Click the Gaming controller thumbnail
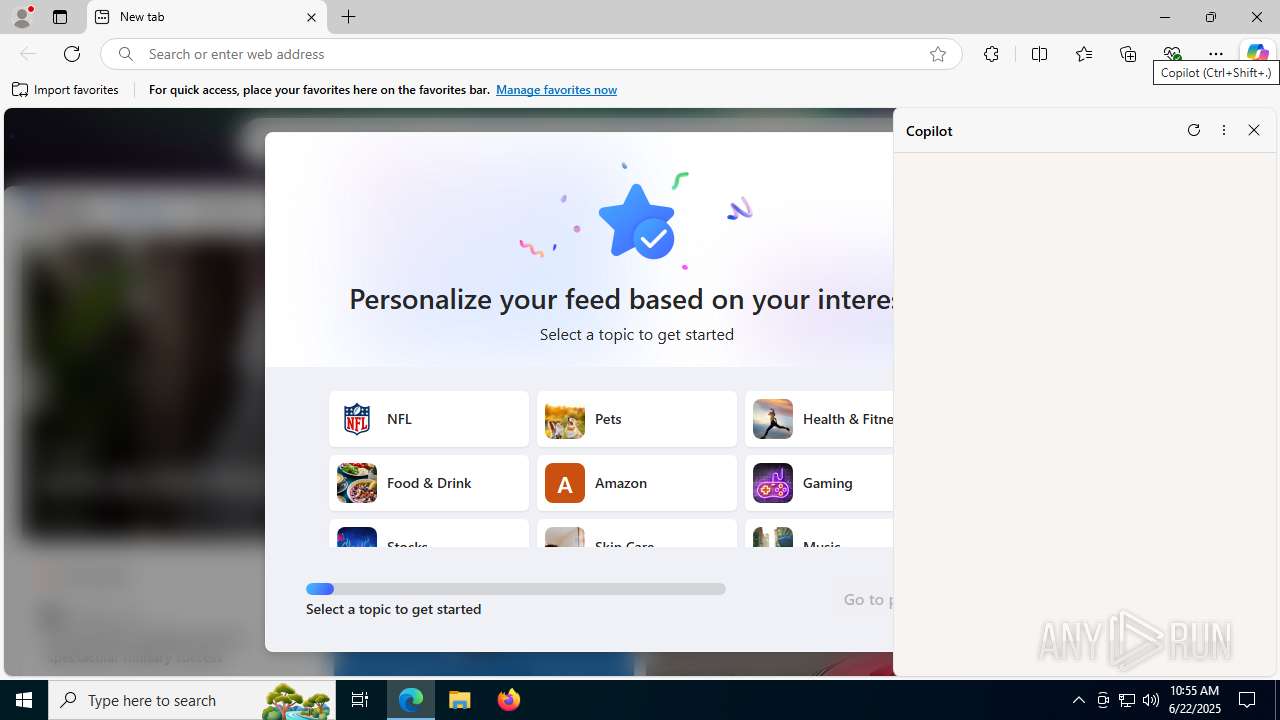 tap(773, 483)
